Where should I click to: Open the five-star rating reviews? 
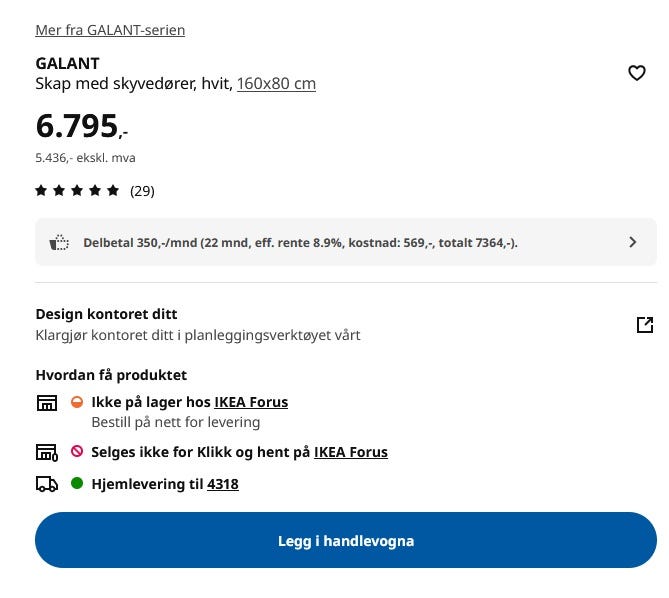77,190
